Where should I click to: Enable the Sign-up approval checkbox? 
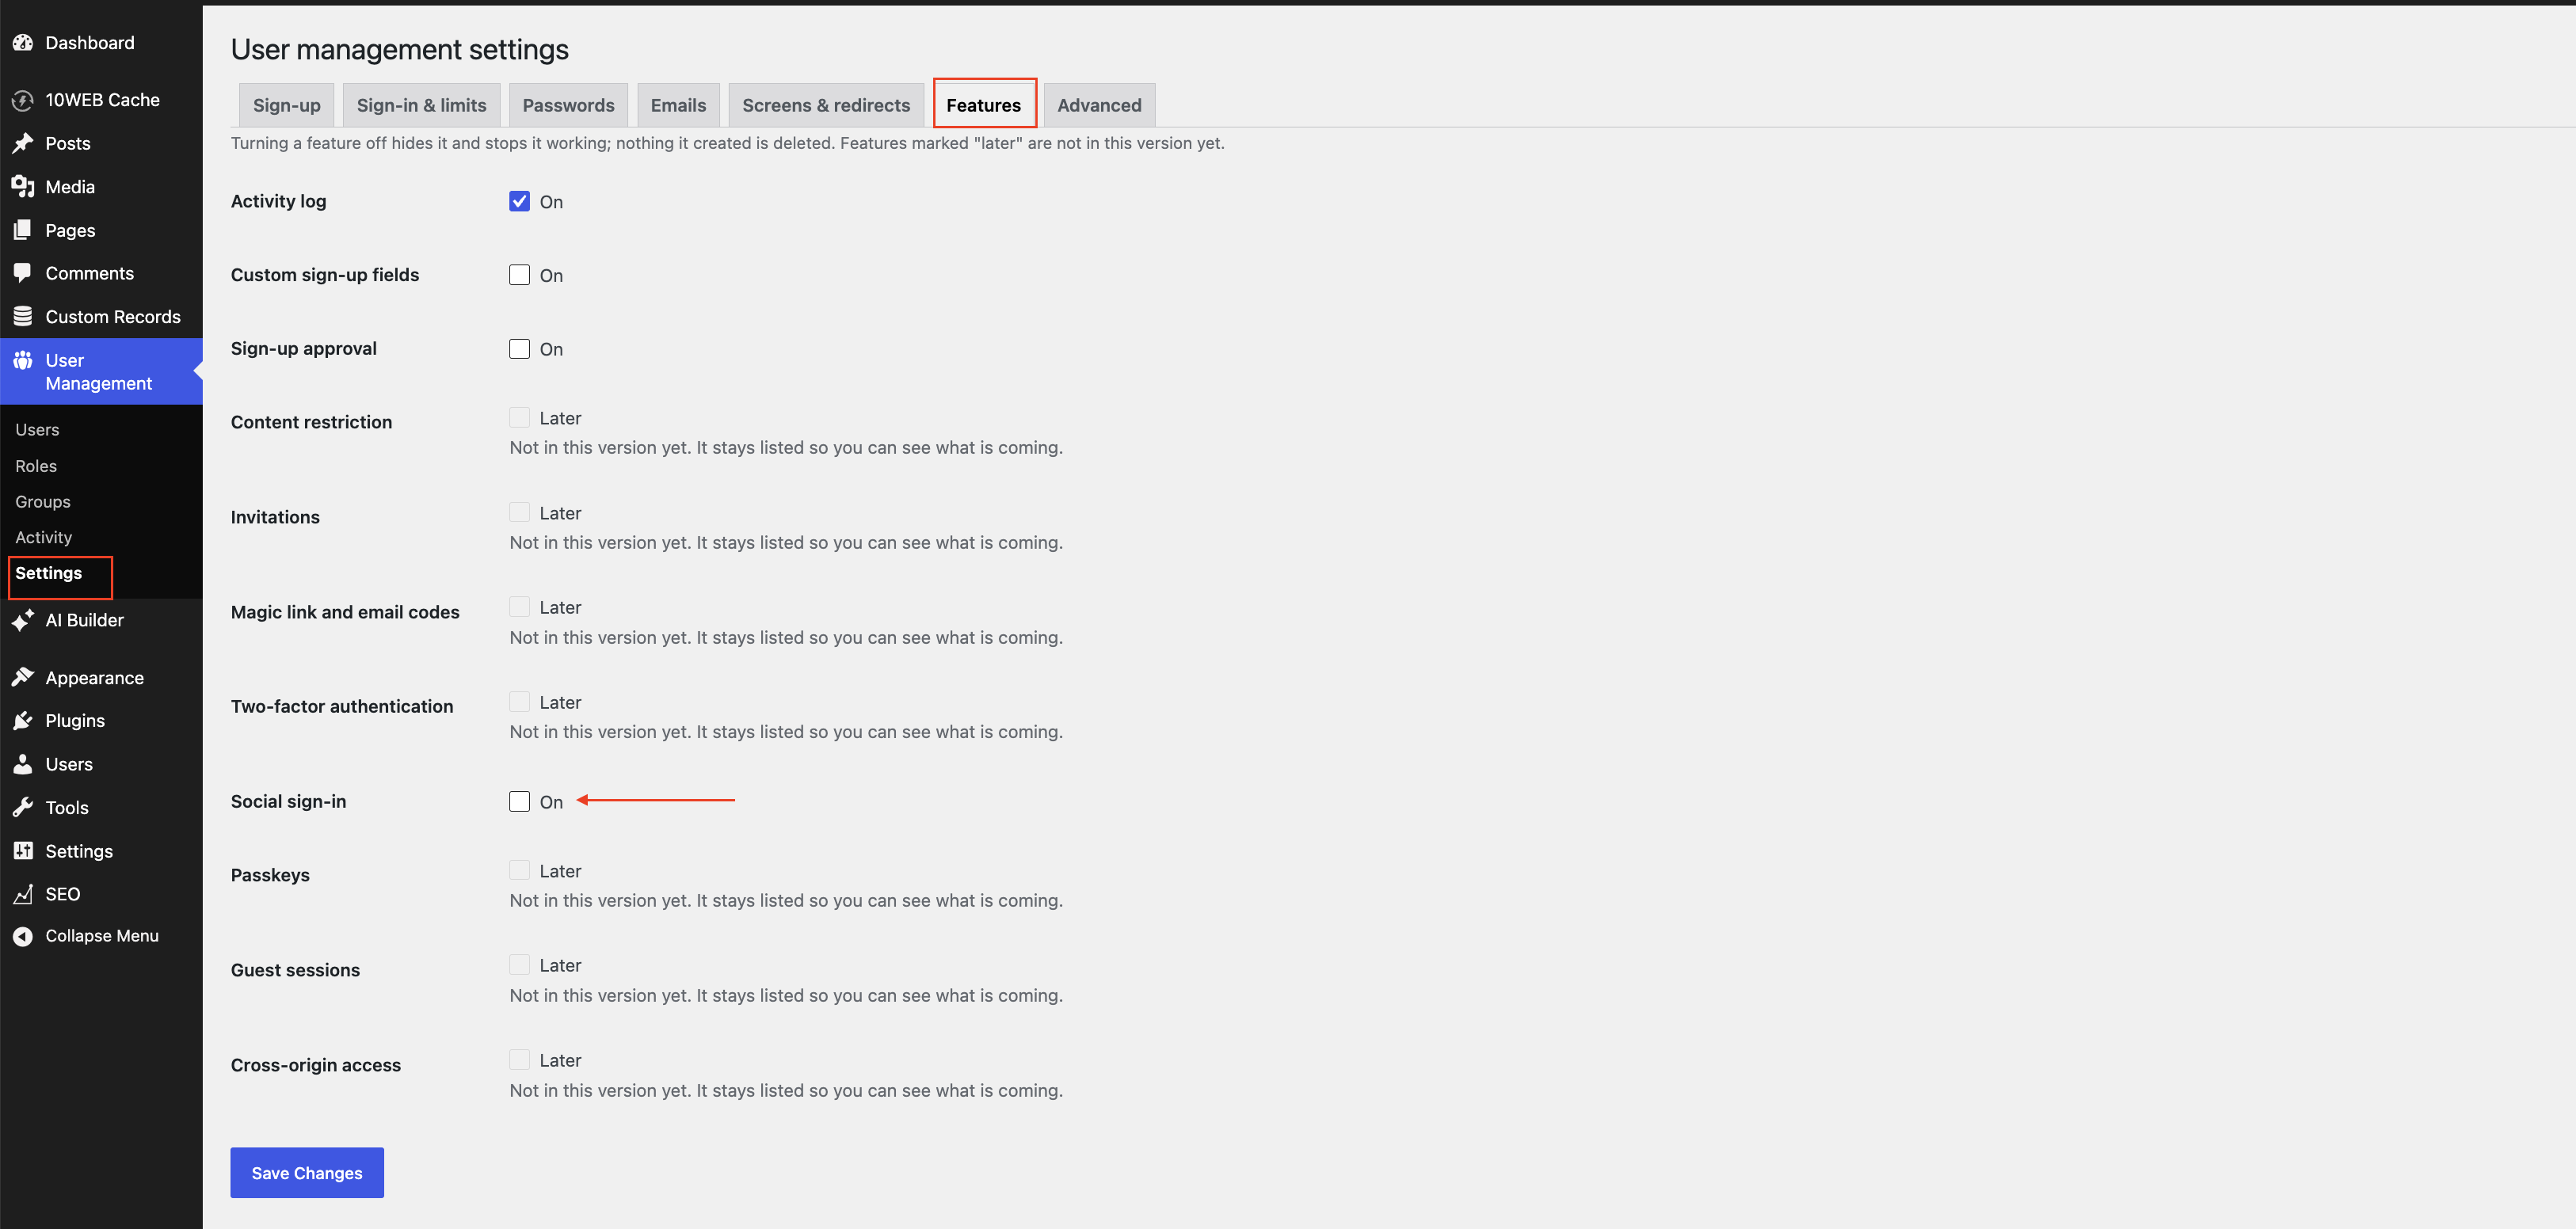point(519,349)
